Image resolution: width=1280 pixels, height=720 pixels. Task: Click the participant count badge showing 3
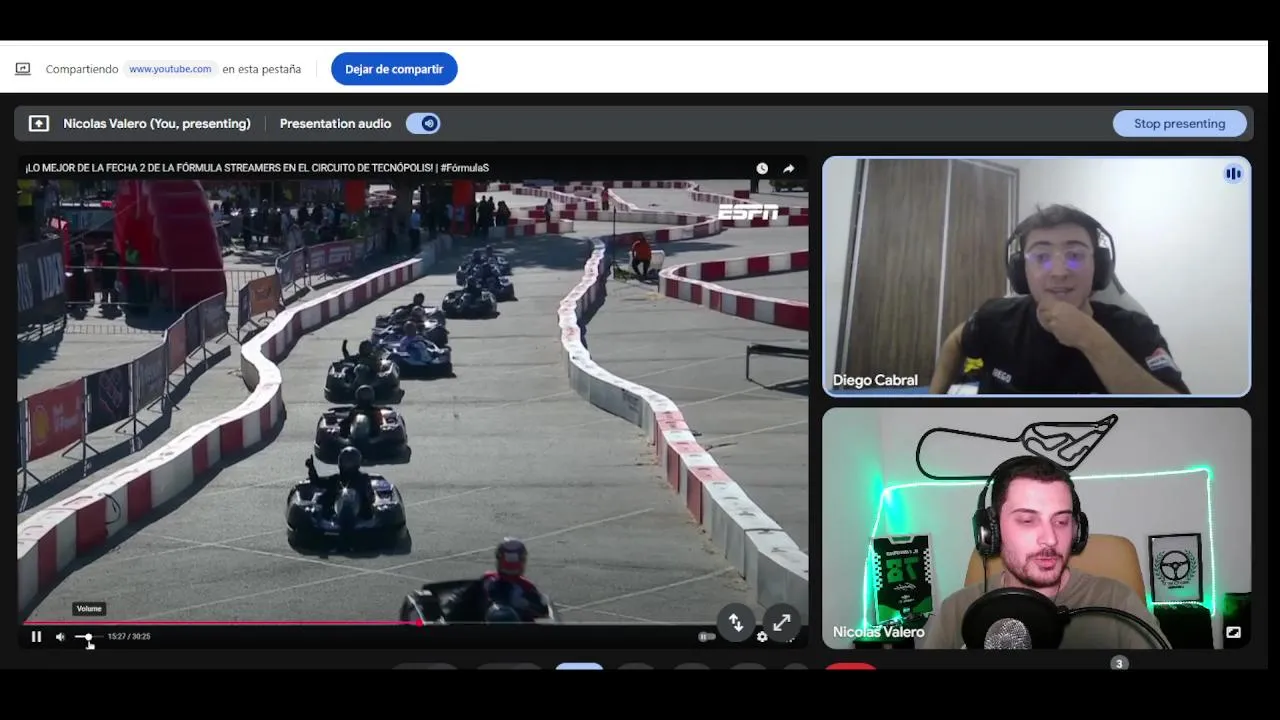[1119, 664]
